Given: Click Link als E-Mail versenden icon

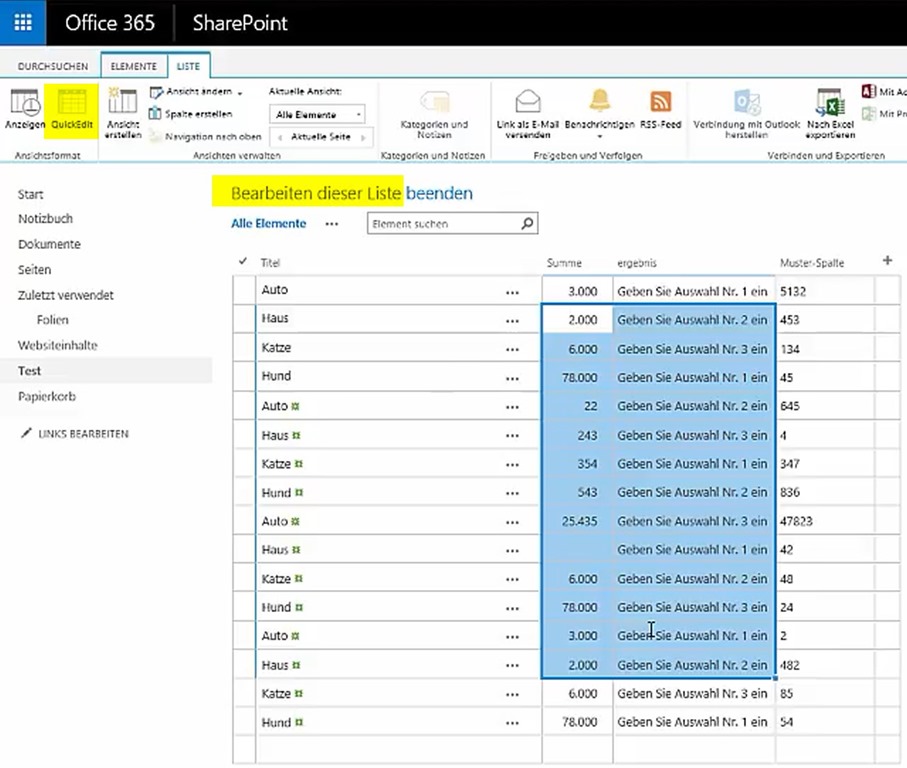Looking at the screenshot, I should 528,102.
